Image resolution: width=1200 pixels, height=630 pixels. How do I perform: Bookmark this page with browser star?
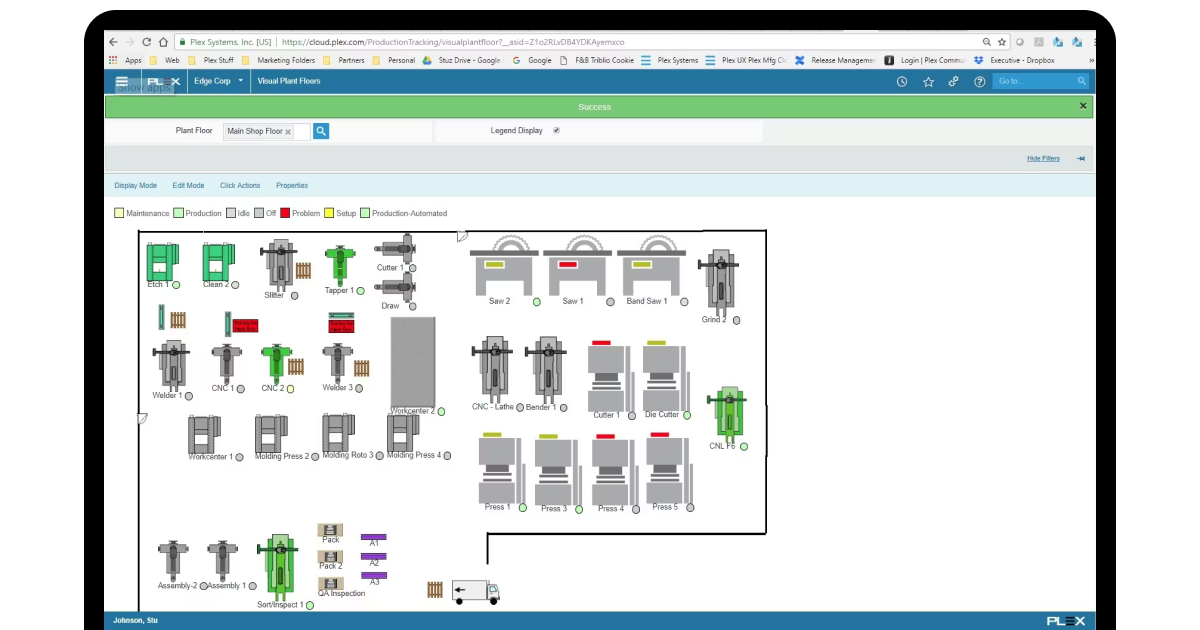click(1002, 42)
